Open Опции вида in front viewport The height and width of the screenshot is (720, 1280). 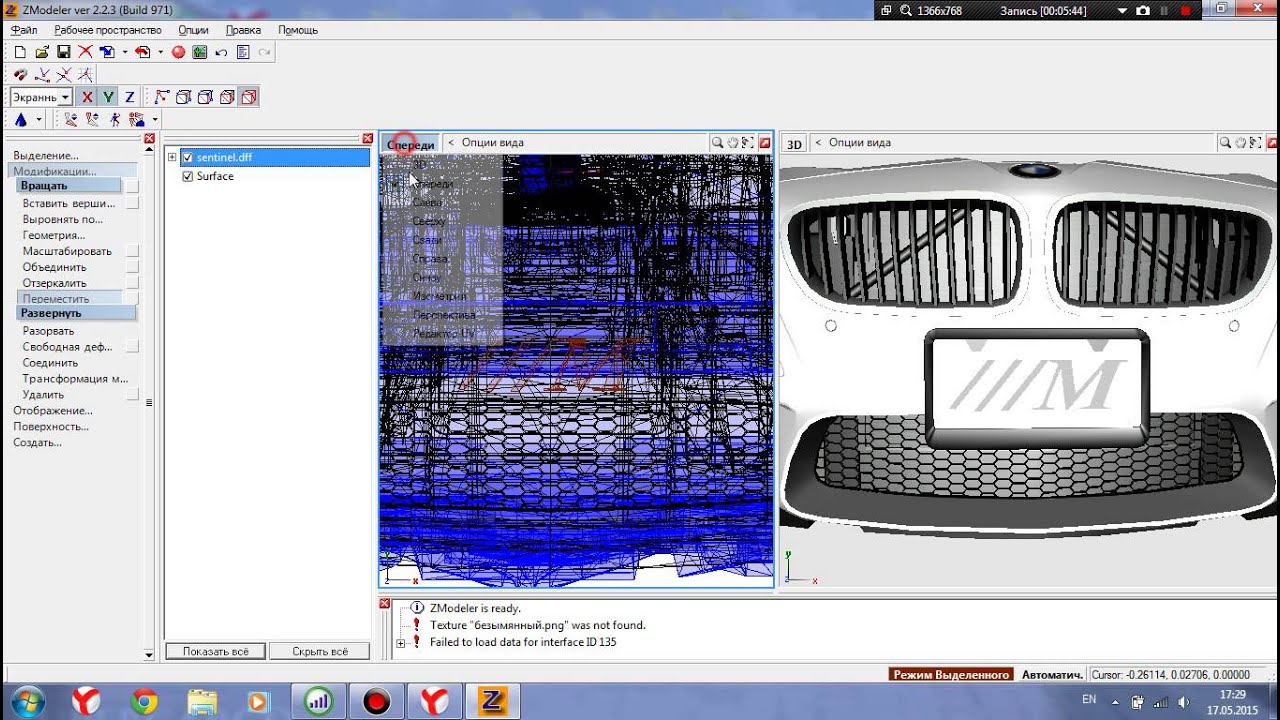pos(492,143)
